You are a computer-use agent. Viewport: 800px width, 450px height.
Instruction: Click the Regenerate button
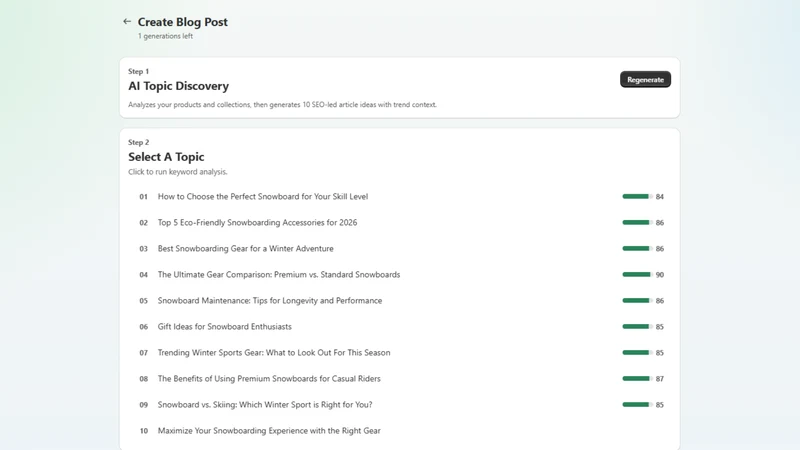645,80
